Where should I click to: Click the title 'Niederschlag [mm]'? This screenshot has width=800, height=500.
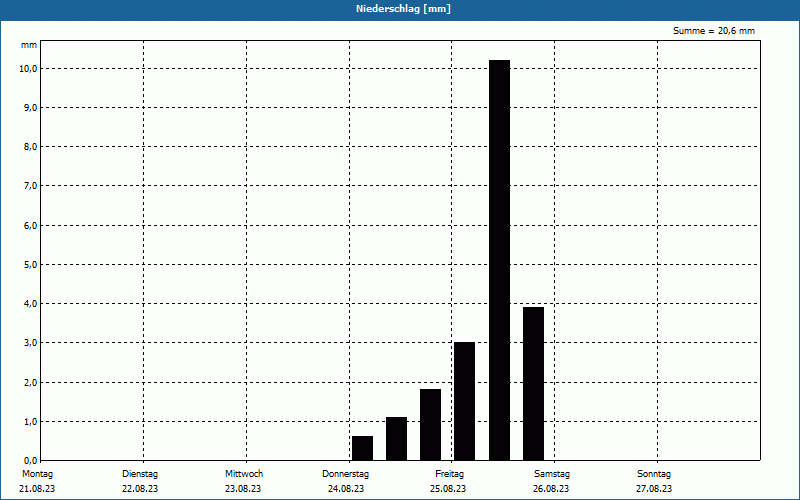click(x=403, y=9)
